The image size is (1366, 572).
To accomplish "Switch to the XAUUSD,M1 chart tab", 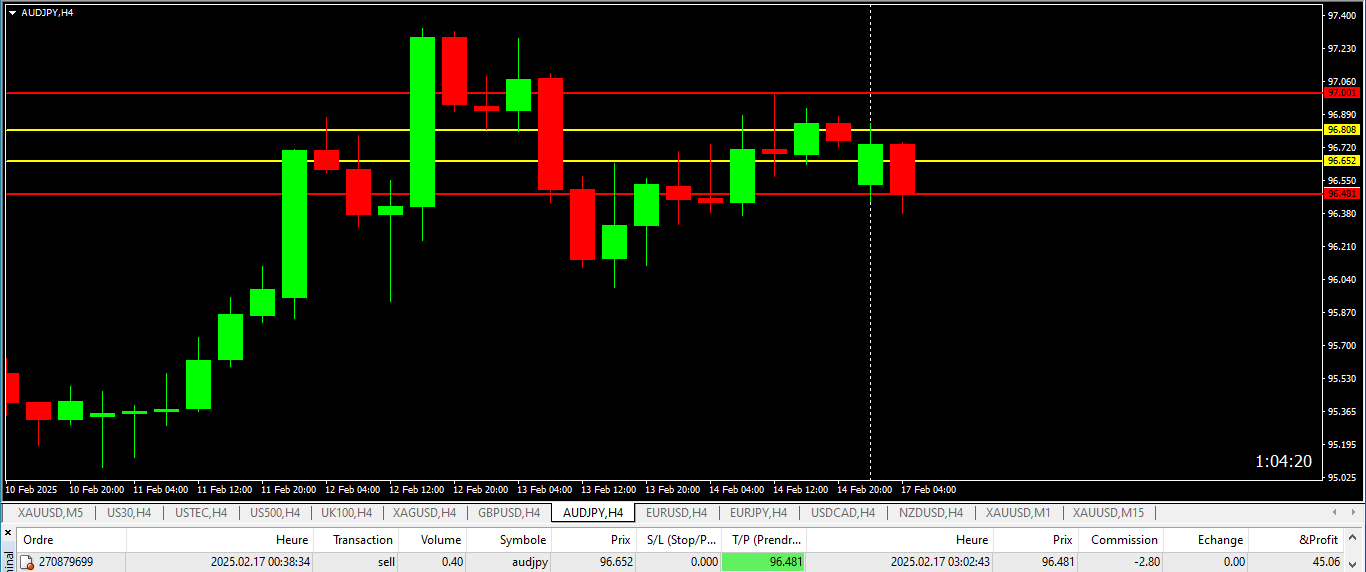I will click(1018, 513).
